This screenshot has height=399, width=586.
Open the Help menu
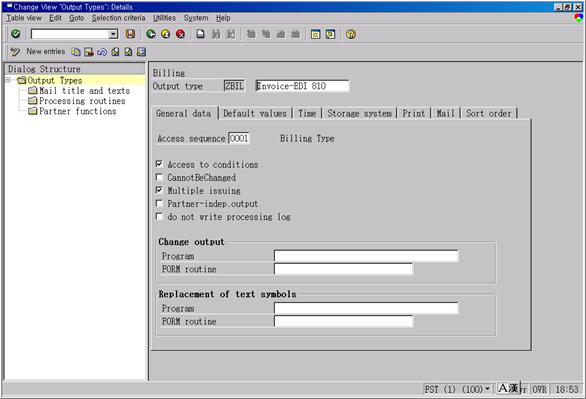click(223, 18)
